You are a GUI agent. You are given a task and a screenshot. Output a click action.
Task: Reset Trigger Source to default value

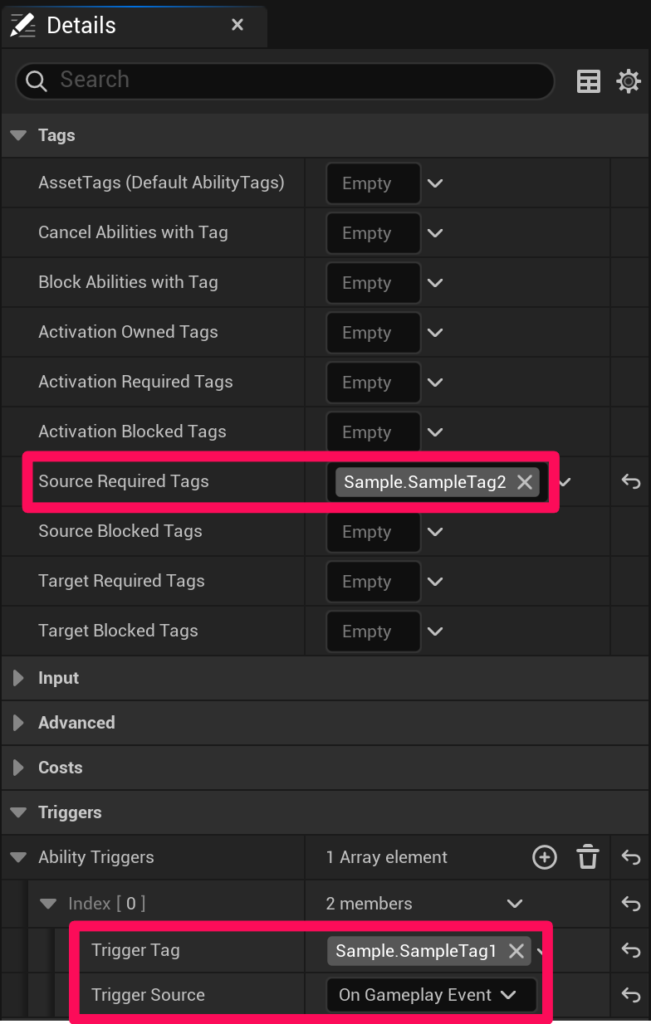[630, 995]
